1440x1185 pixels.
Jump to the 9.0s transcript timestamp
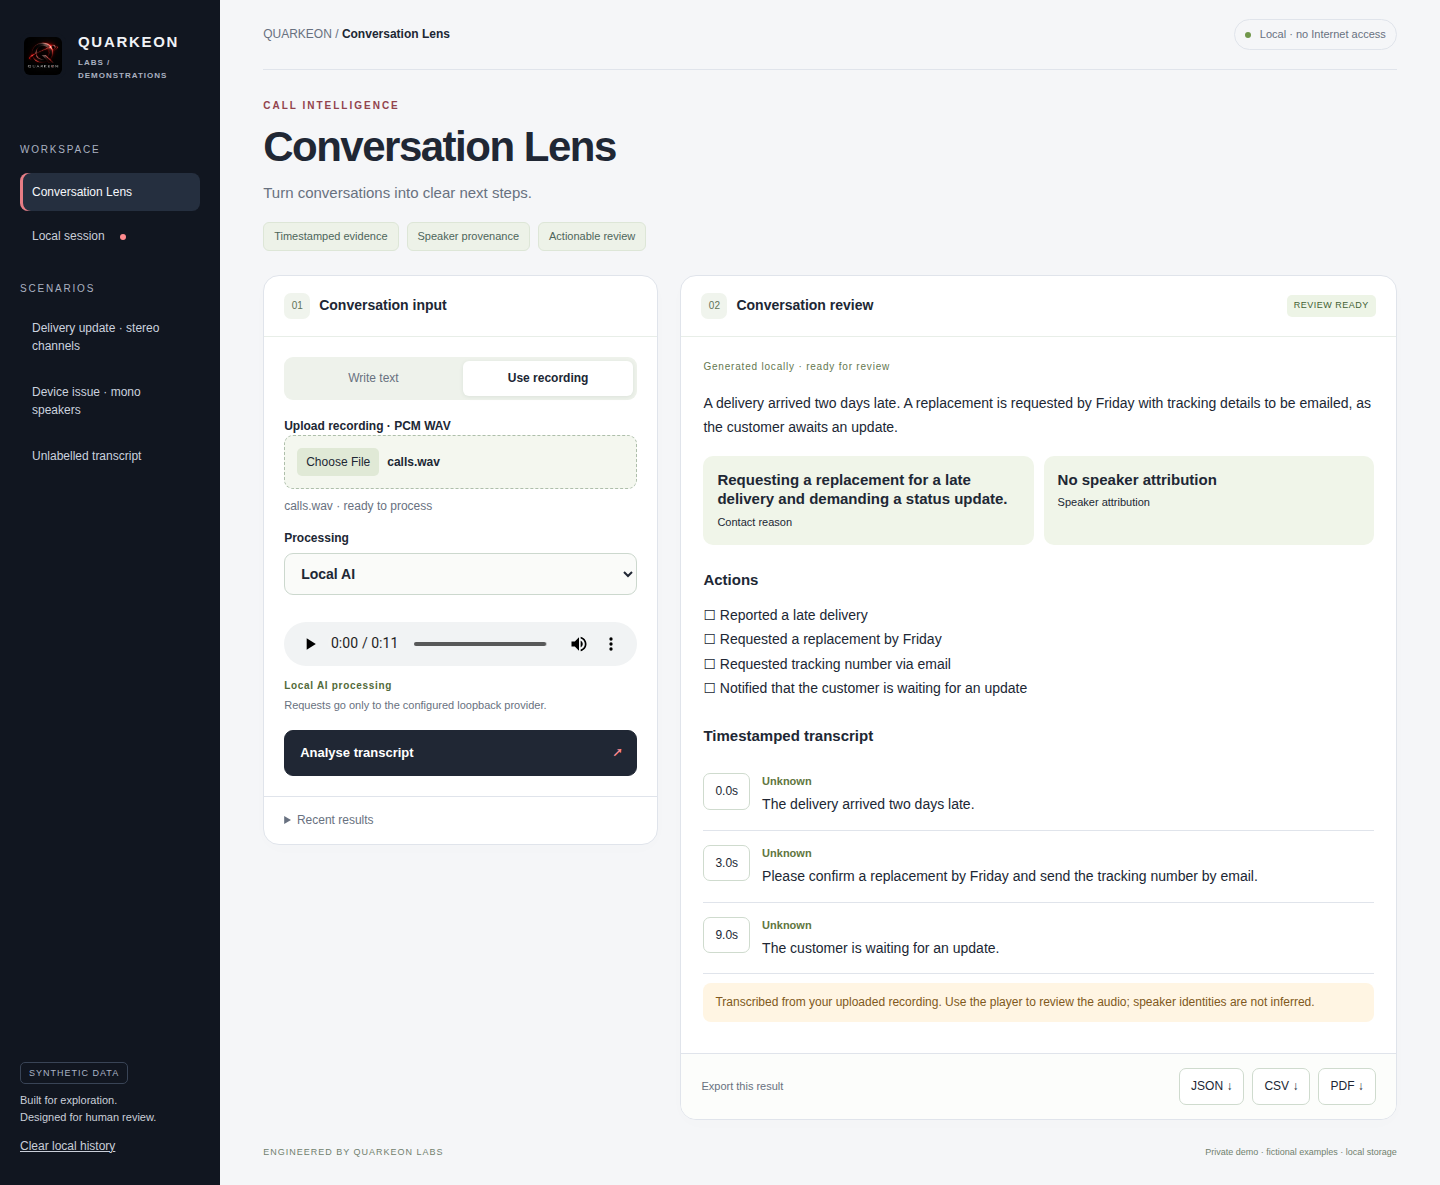(726, 935)
